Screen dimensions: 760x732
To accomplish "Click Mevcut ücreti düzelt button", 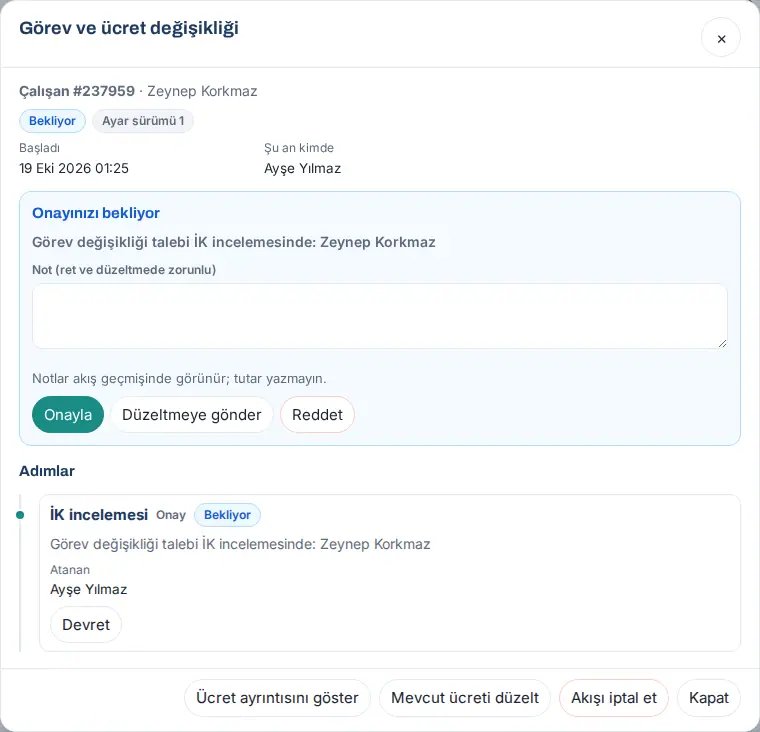I will pyautogui.click(x=465, y=698).
